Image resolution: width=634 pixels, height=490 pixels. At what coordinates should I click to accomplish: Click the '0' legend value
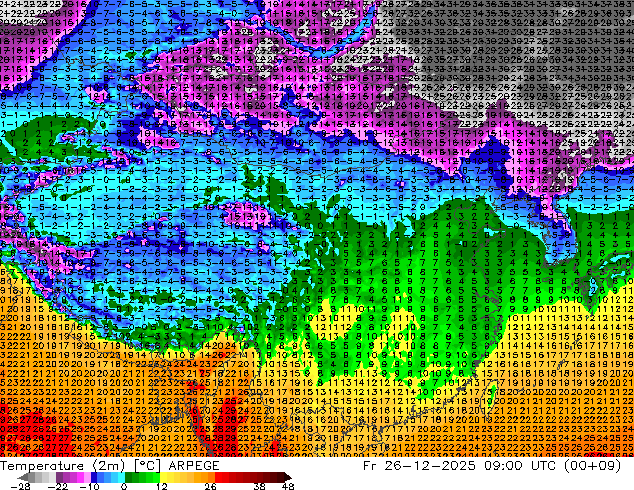[125, 486]
